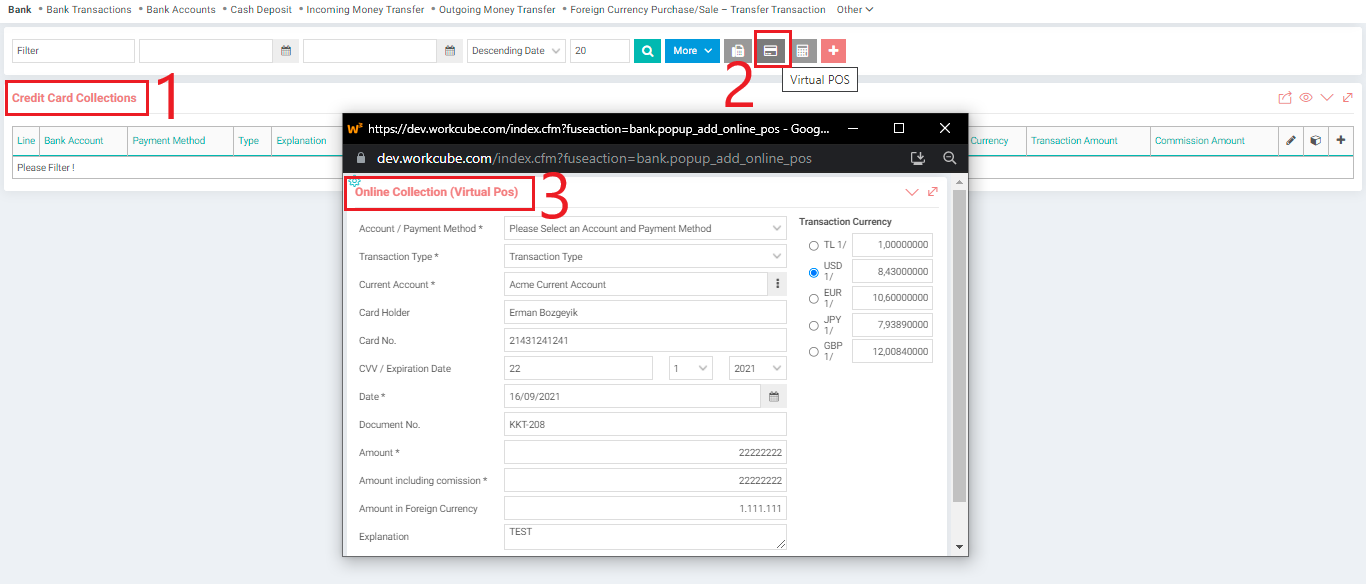The width and height of the screenshot is (1366, 584).
Task: Open the expiration month dropdown
Action: coord(691,368)
